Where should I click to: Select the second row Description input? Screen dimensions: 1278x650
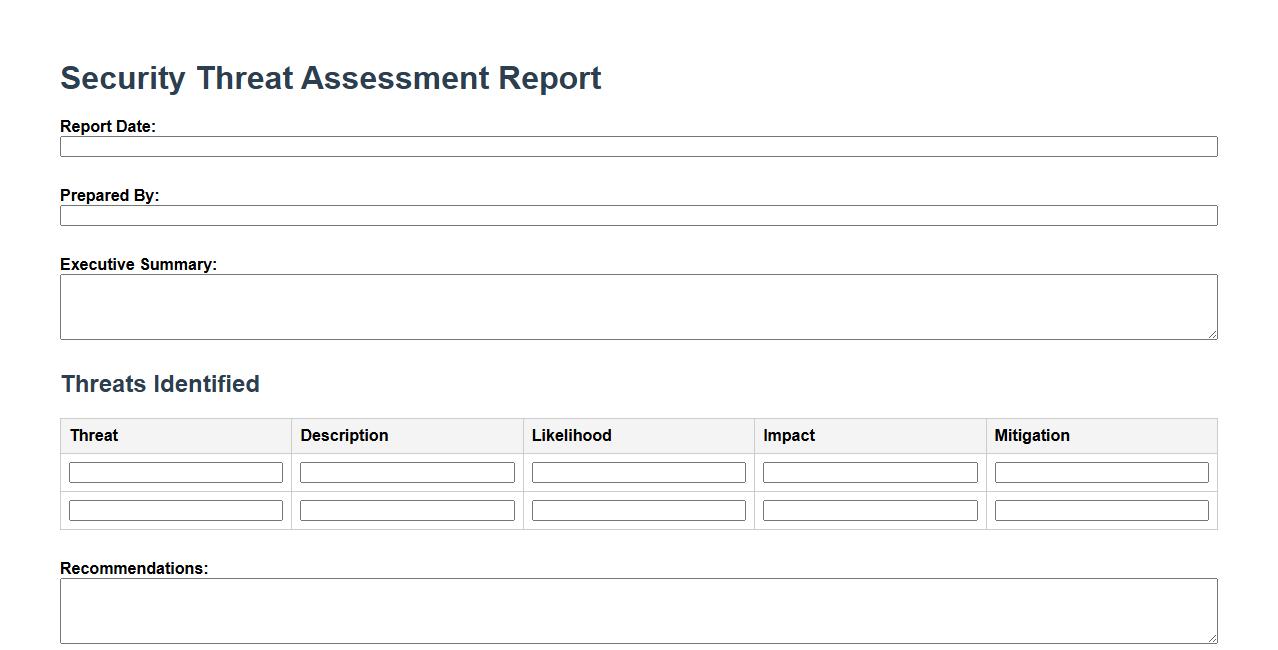tap(407, 511)
